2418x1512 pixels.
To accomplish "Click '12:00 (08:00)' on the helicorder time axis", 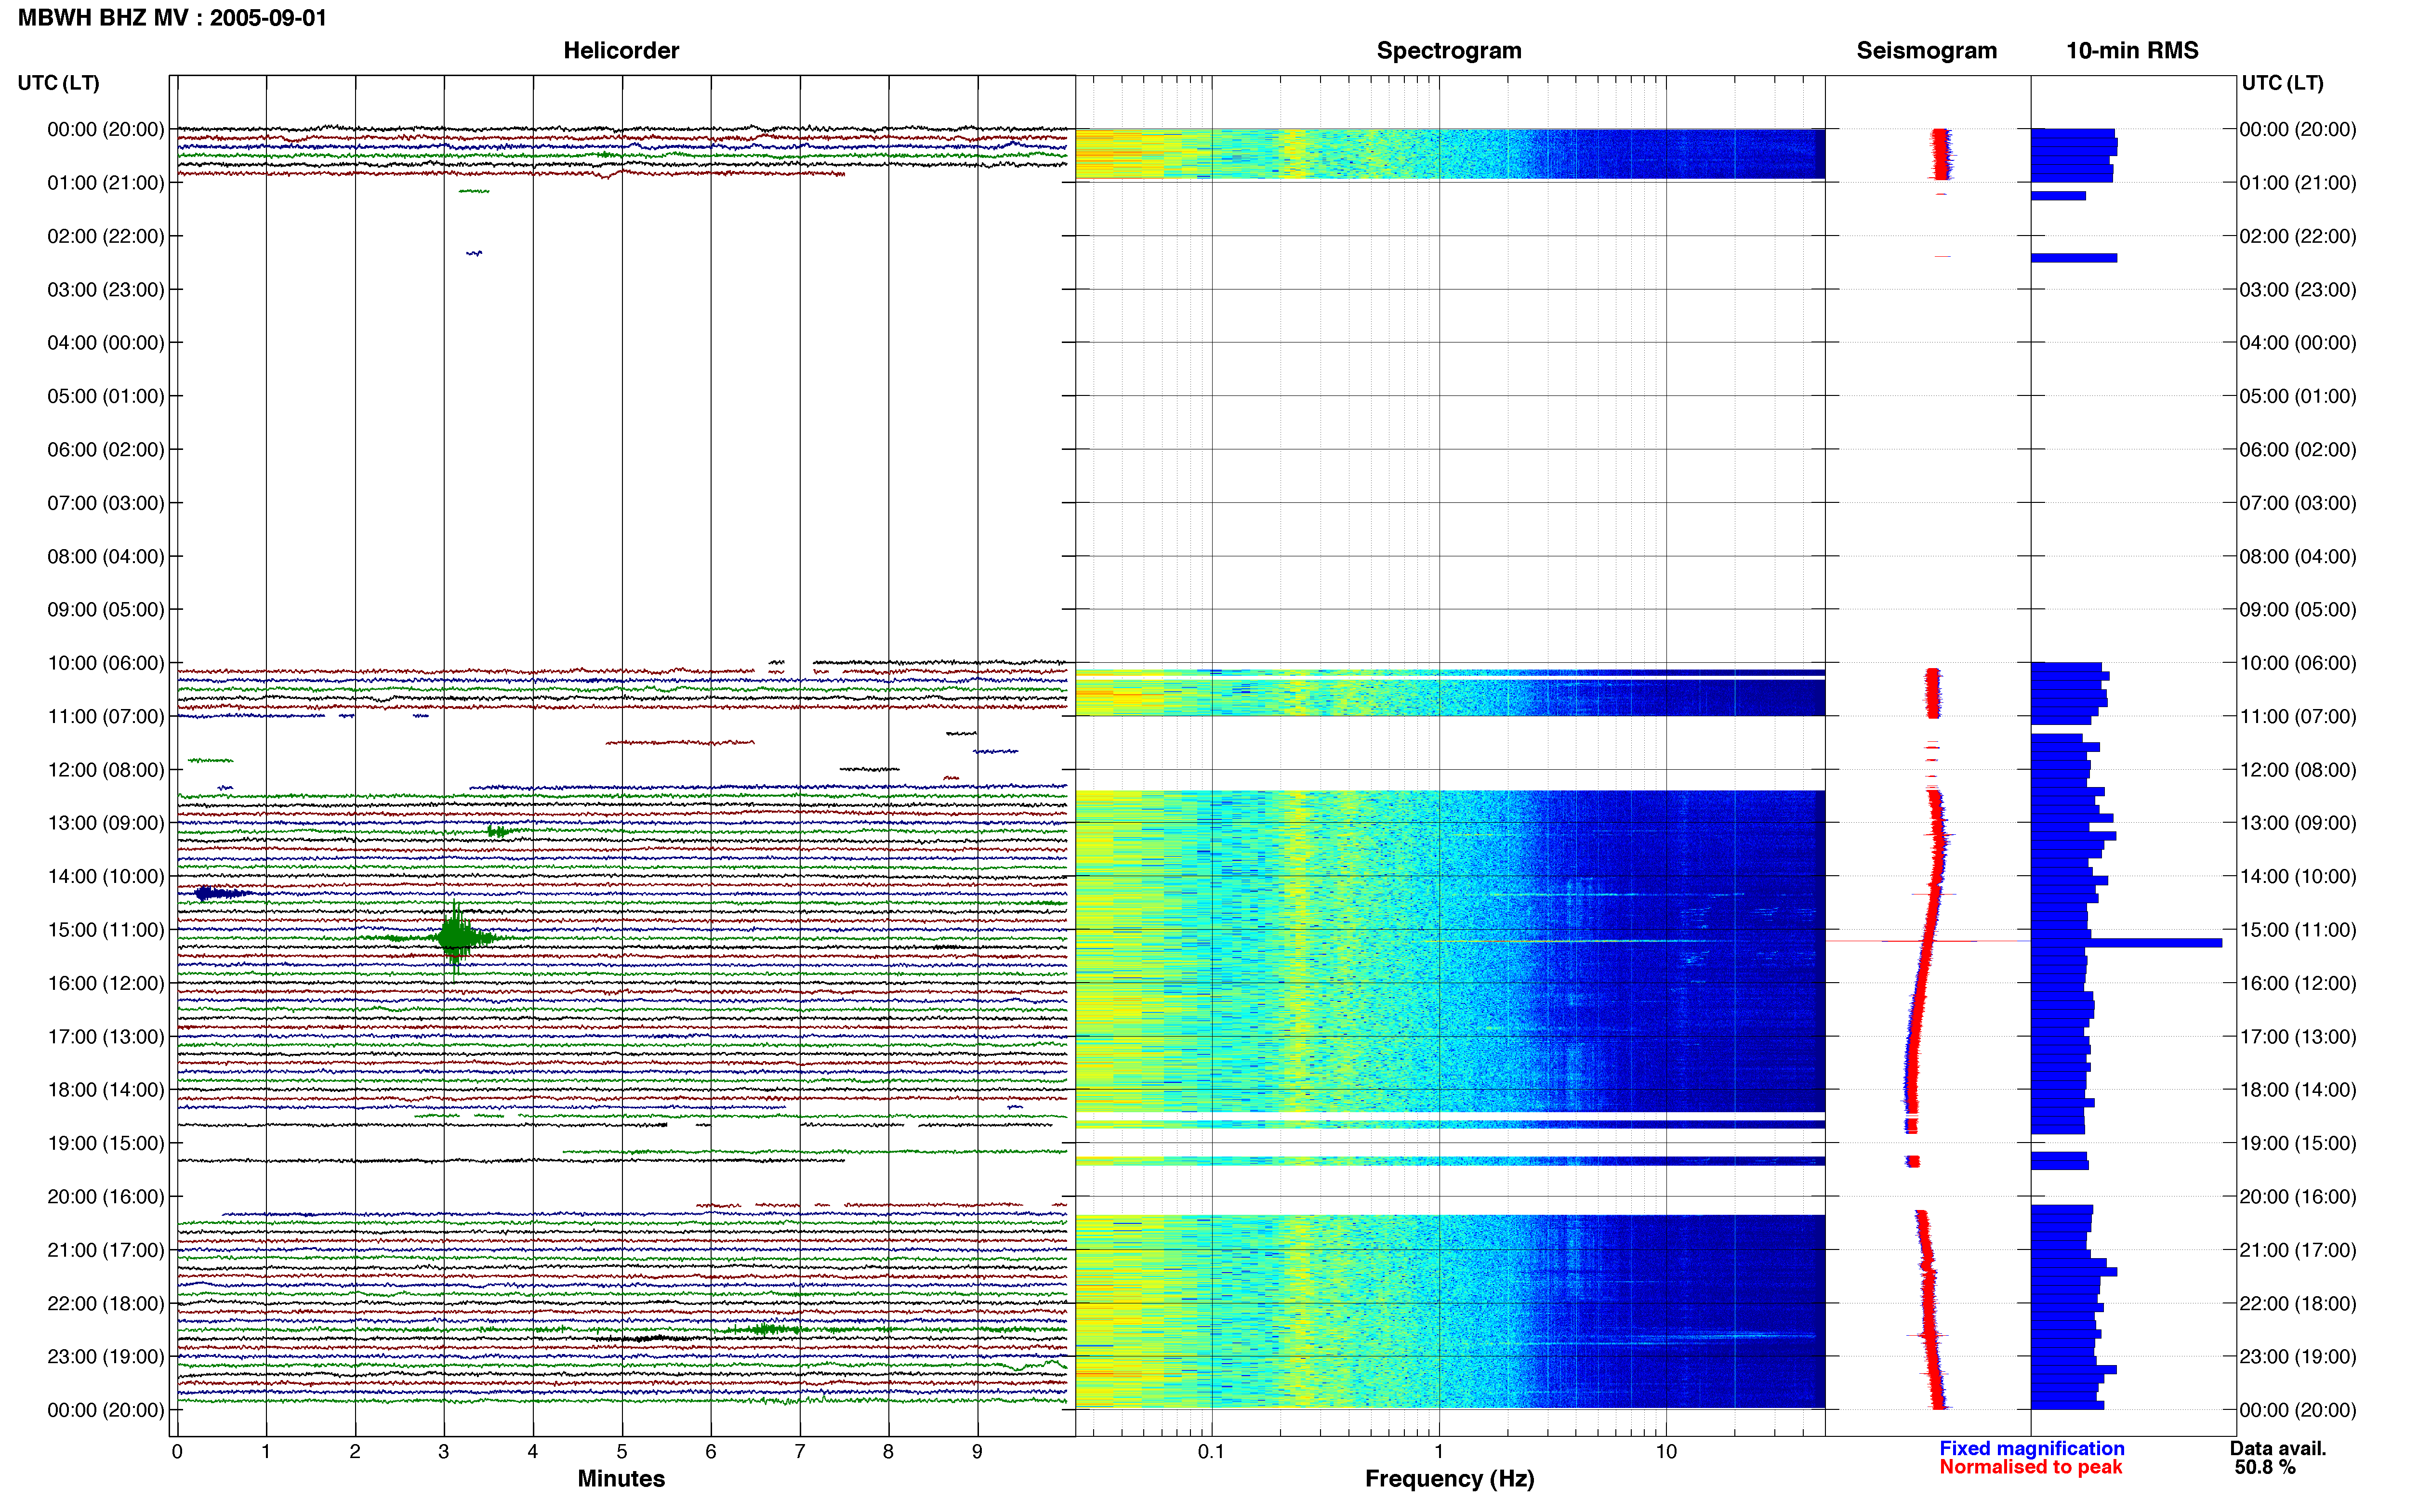I will tap(106, 770).
